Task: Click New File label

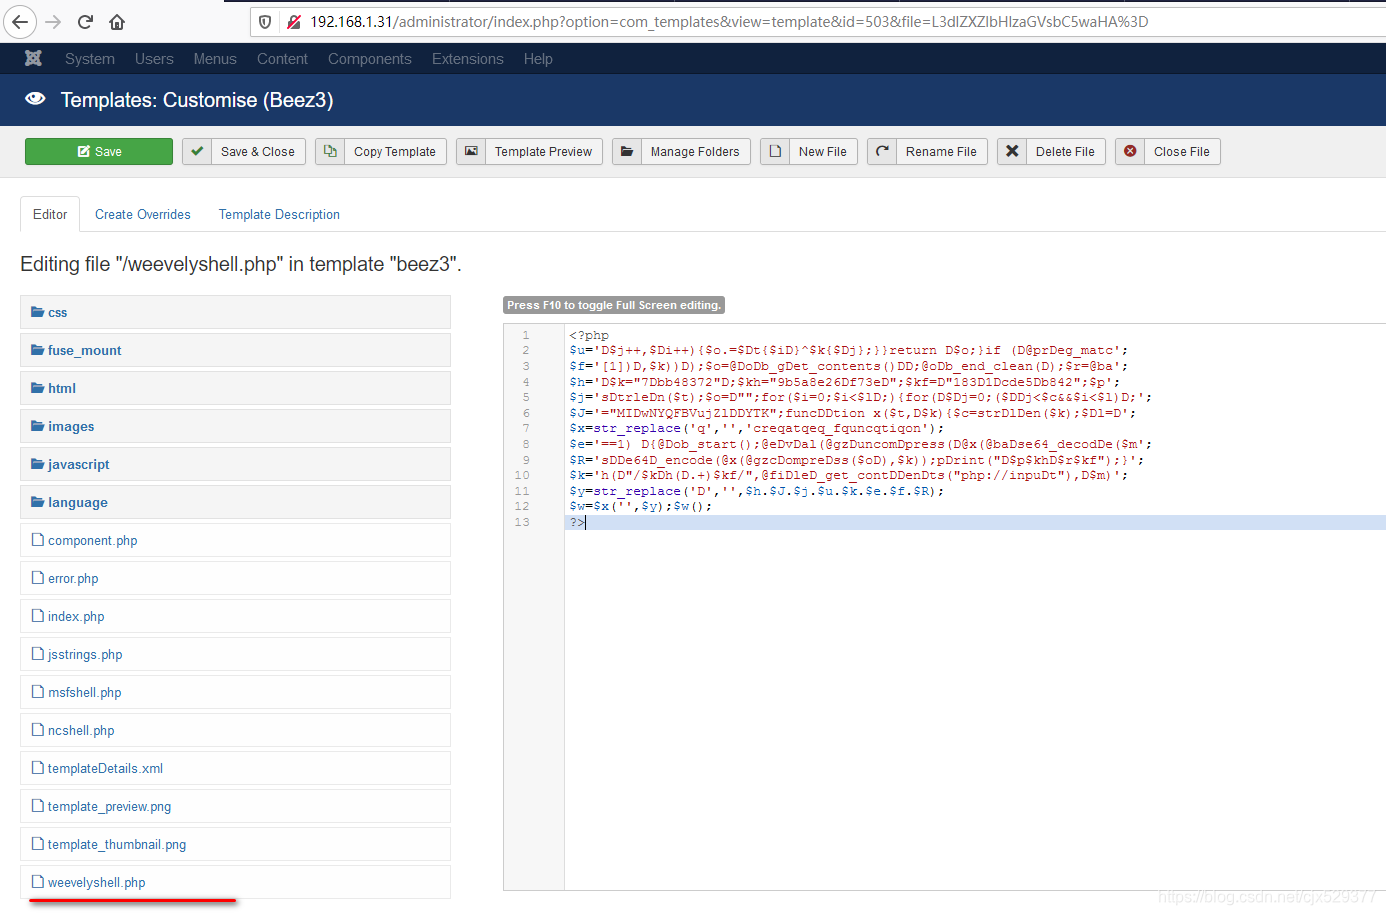Action: [823, 152]
